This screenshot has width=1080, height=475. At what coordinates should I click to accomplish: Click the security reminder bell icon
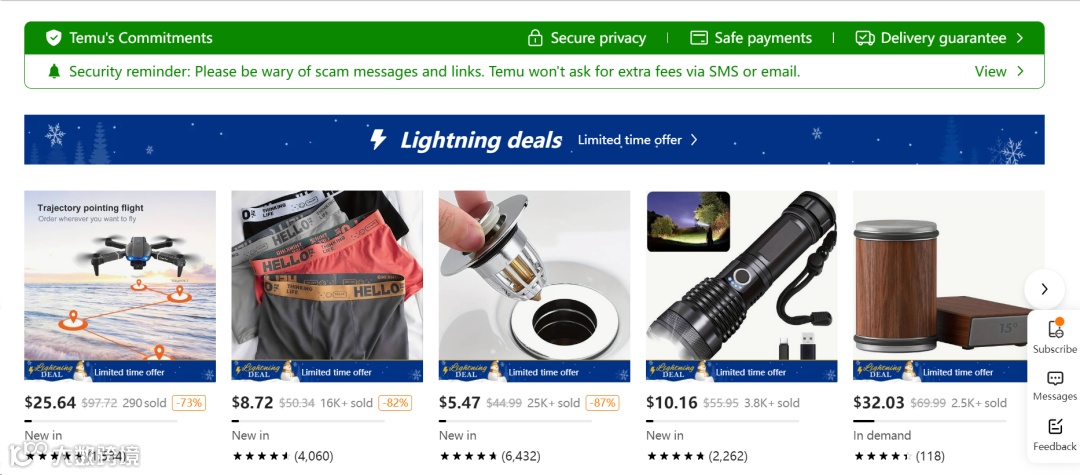[54, 71]
